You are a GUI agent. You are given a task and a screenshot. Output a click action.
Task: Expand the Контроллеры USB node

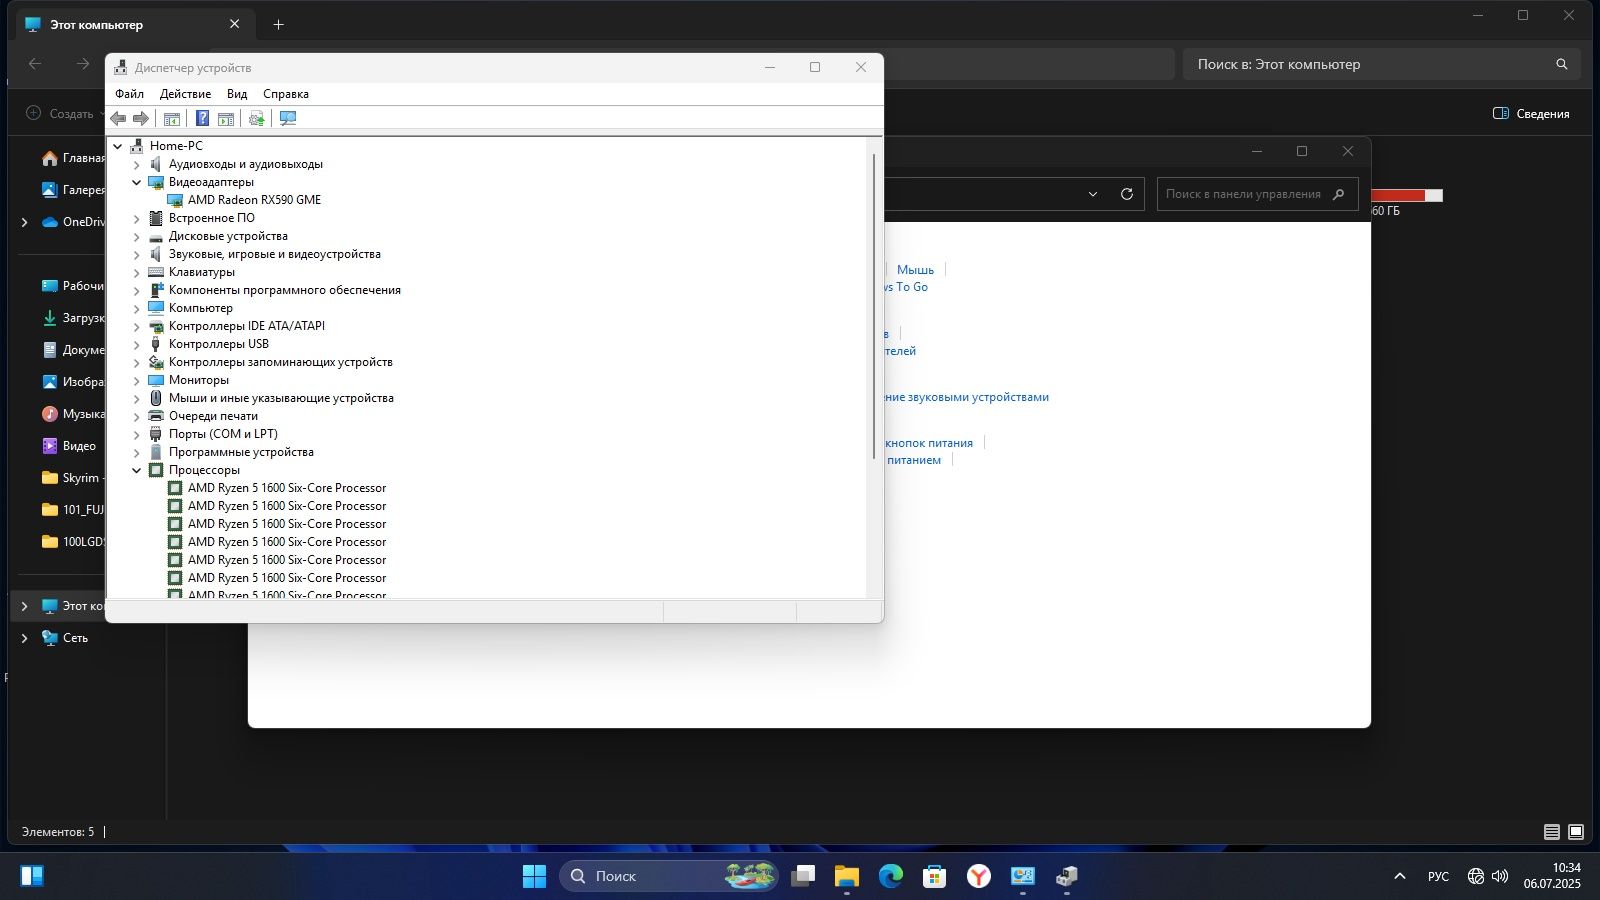[137, 344]
